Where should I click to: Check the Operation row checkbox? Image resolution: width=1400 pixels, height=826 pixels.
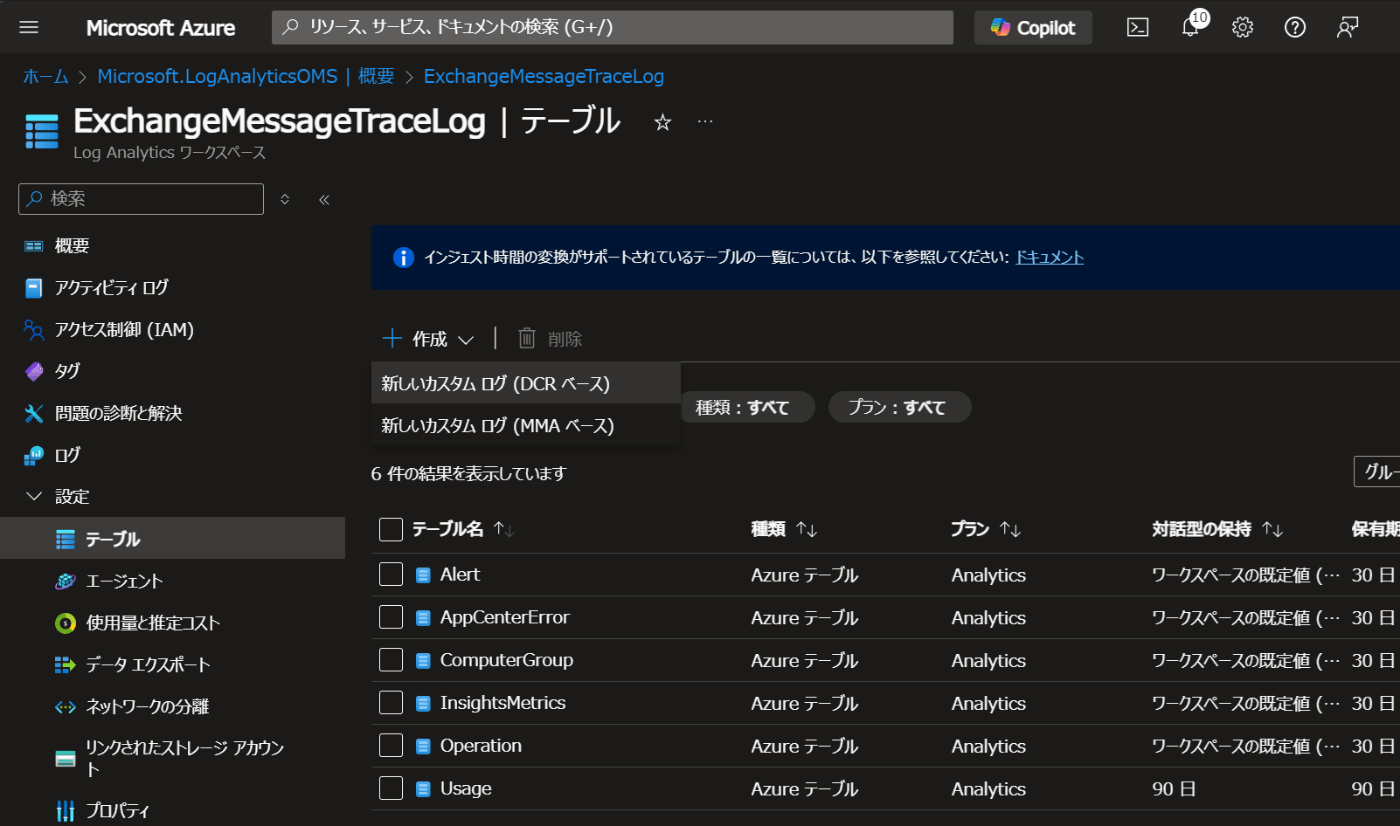pos(391,746)
